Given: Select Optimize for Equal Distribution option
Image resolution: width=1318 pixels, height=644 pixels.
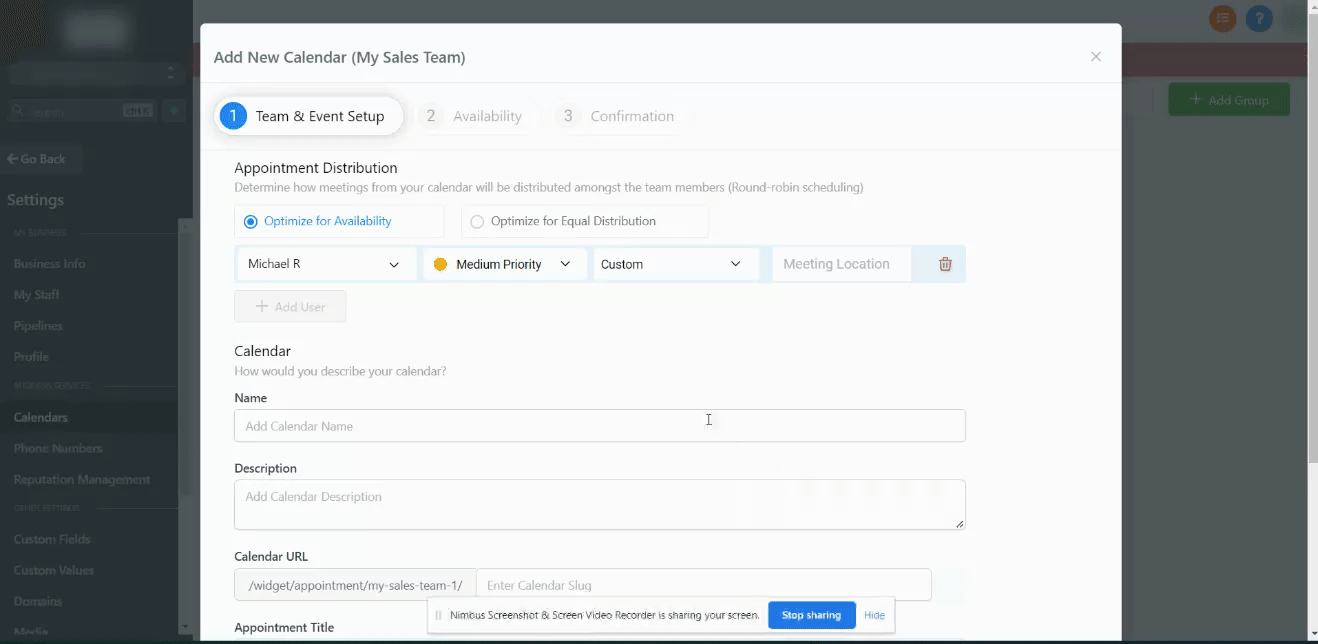Looking at the screenshot, I should point(477,222).
